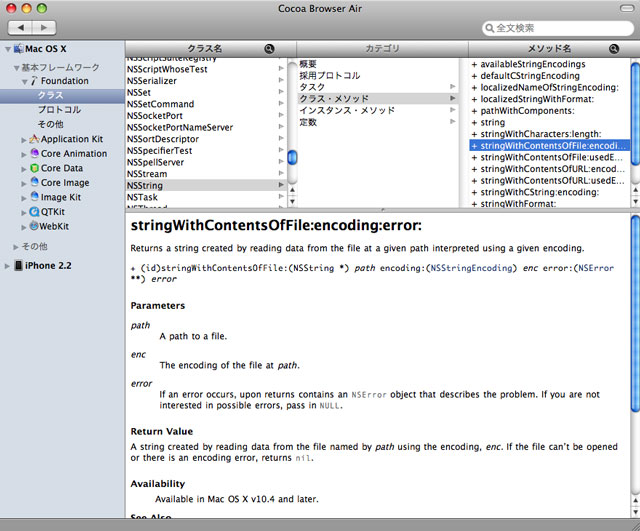
Task: Select the pathWithComponents: method
Action: (x=549, y=111)
